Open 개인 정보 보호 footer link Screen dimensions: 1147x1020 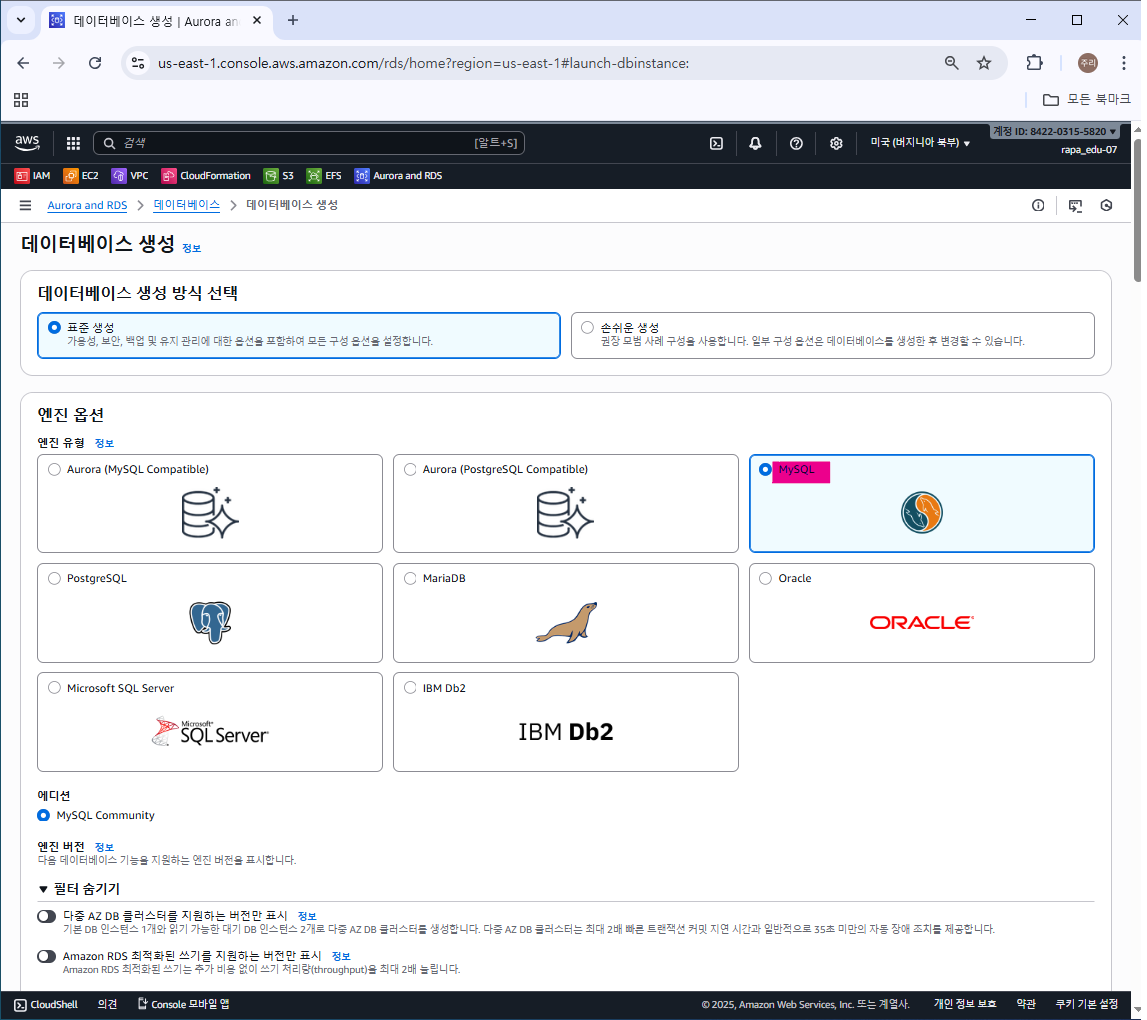(x=965, y=1005)
